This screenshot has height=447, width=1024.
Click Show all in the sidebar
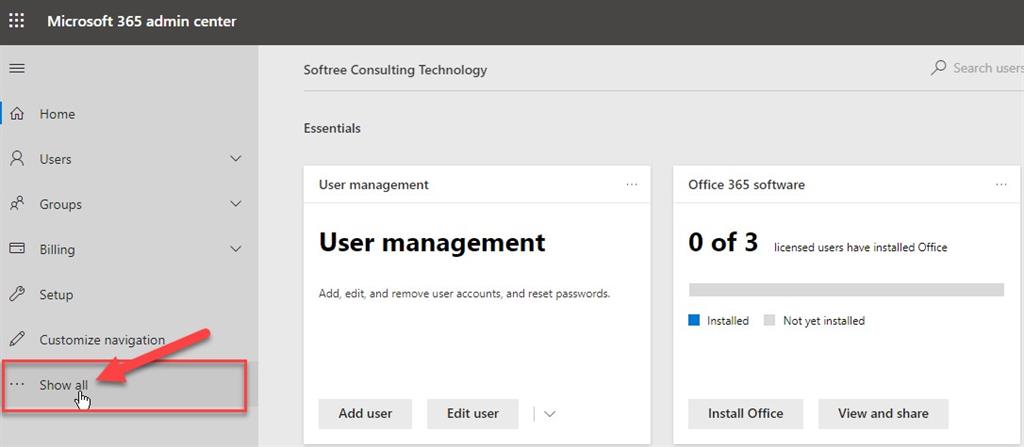point(129,385)
